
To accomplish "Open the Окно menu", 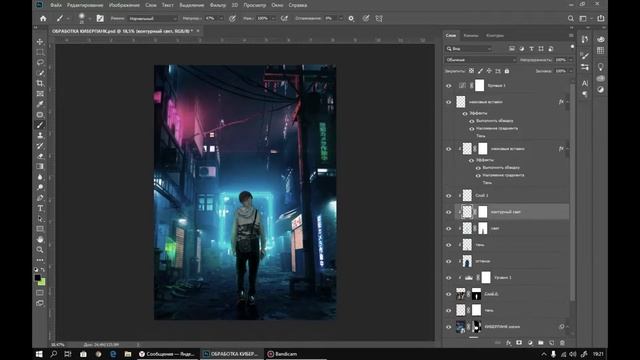I will (x=277, y=5).
